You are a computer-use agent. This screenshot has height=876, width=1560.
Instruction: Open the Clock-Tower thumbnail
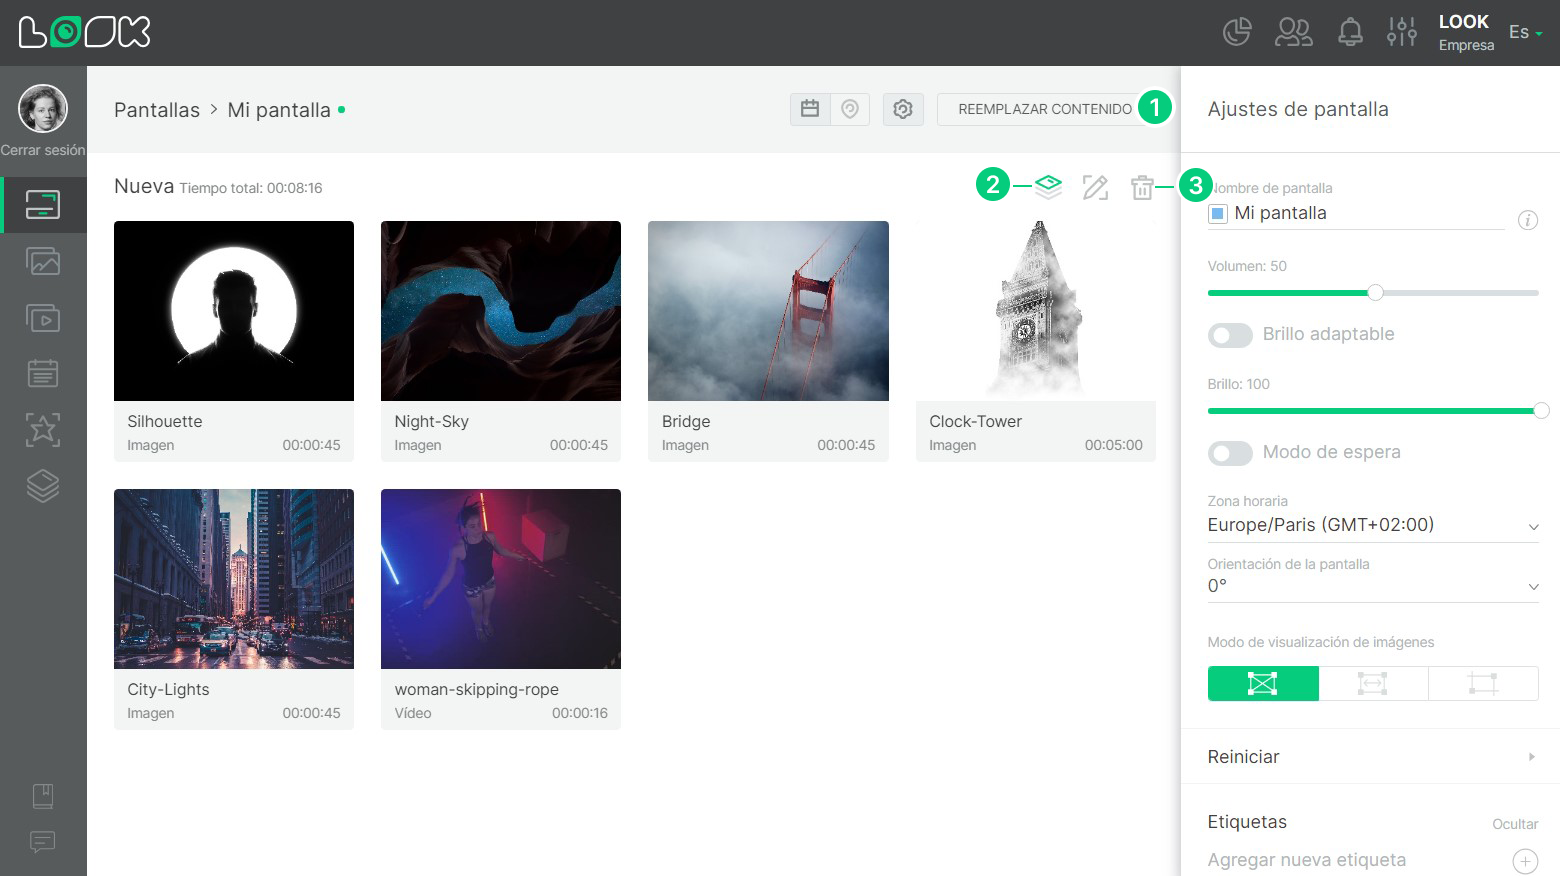coord(1036,311)
